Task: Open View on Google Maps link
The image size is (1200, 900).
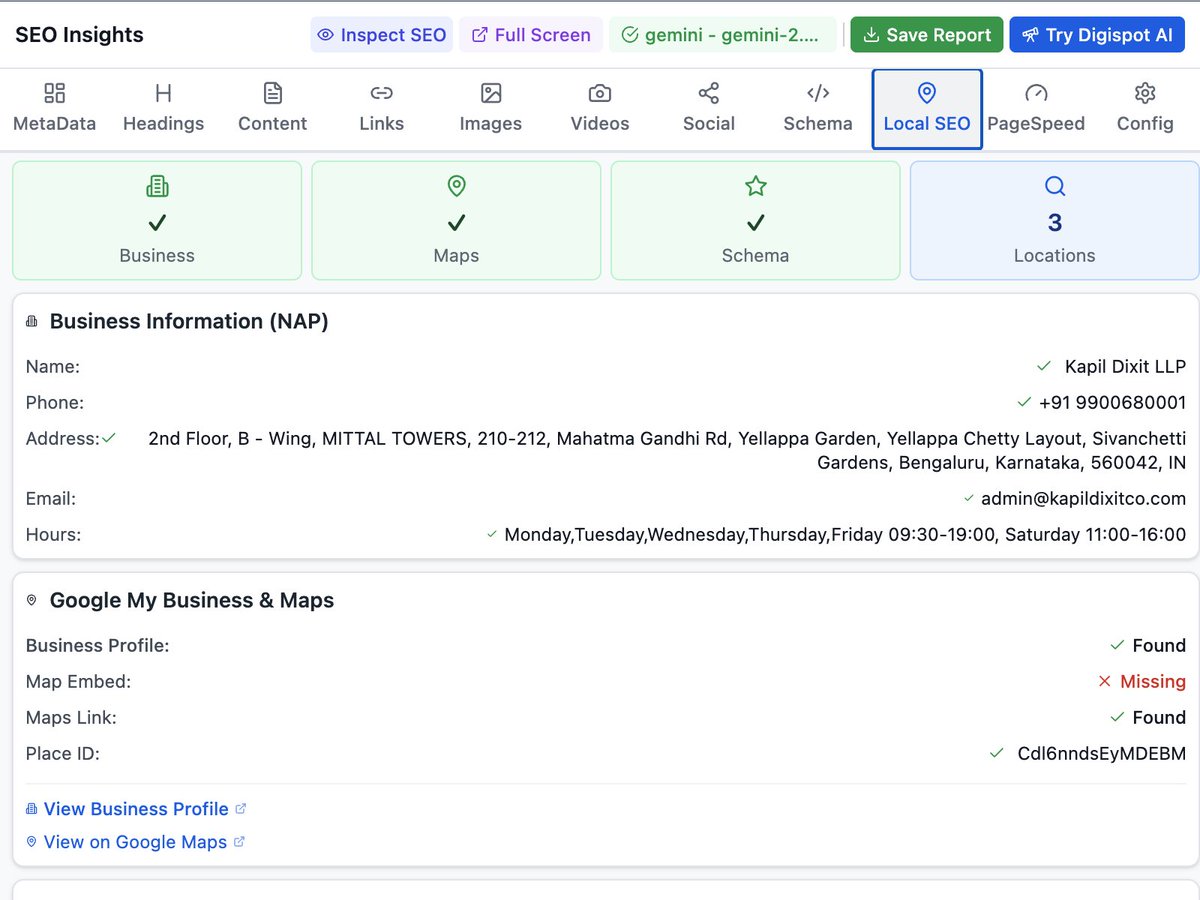Action: click(x=136, y=842)
